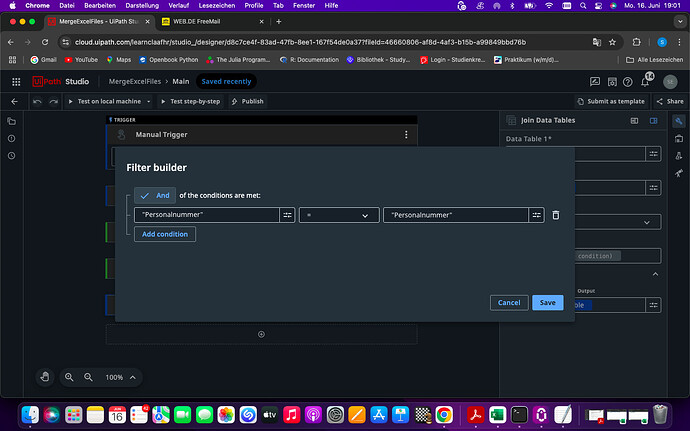Open Chrome tab search dropdown arrow
The width and height of the screenshot is (690, 431).
680,22
